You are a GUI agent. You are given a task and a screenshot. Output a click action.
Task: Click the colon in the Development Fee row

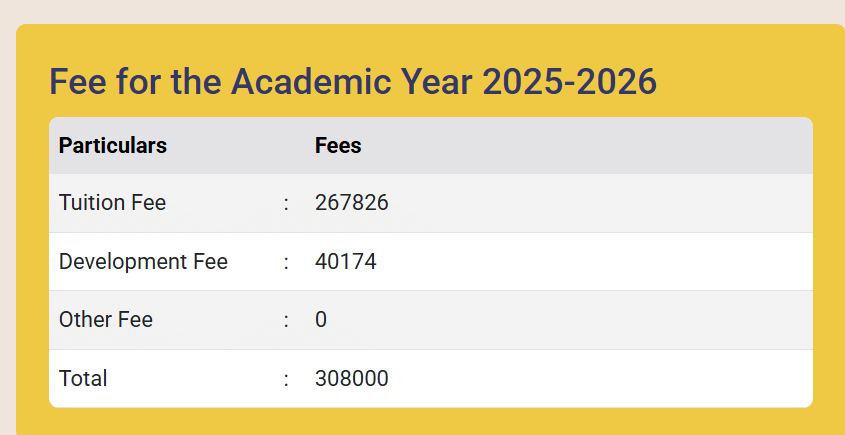286,263
